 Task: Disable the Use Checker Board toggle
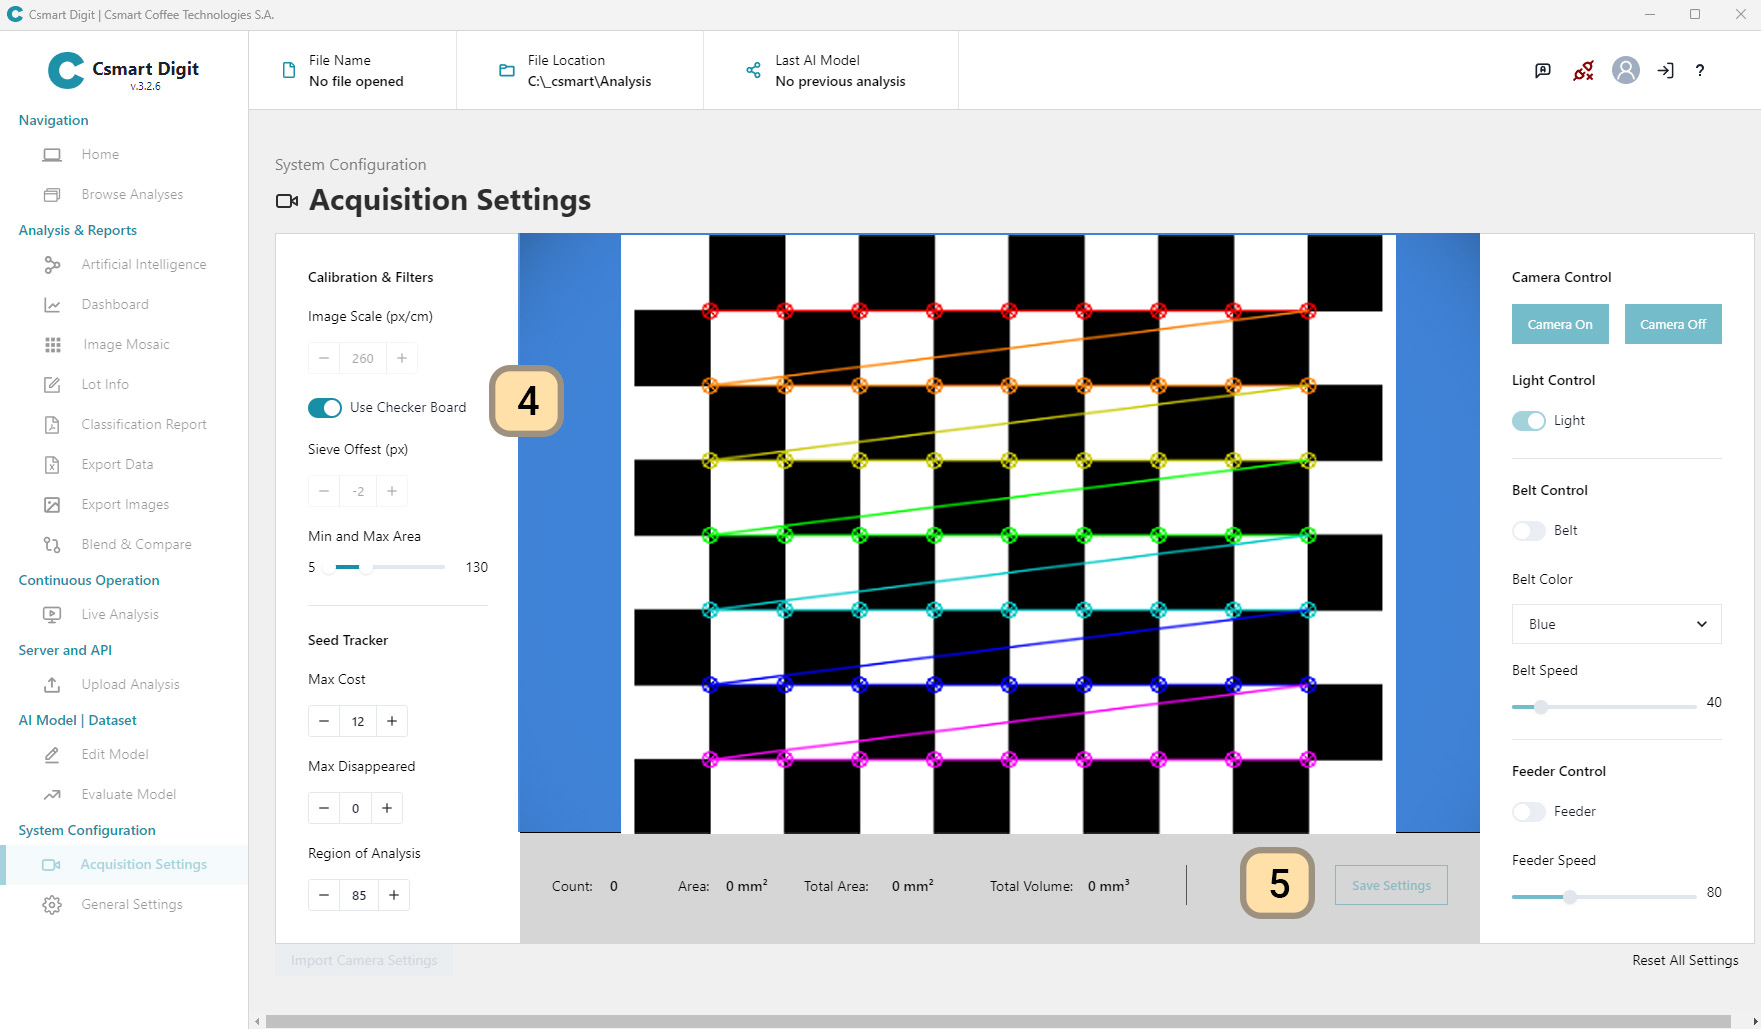325,408
